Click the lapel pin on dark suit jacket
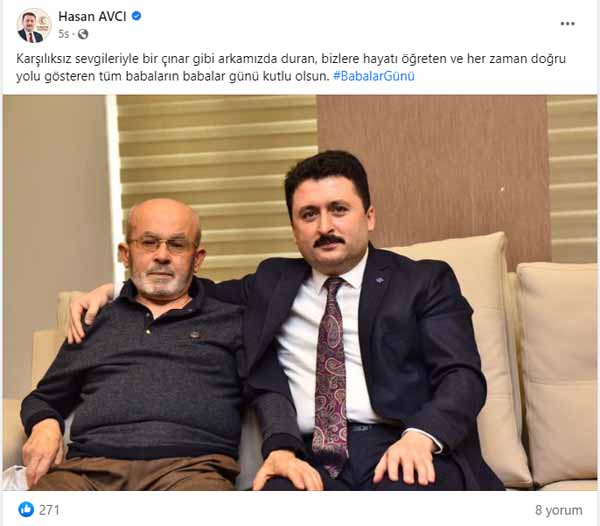600x526 pixels. point(379,280)
